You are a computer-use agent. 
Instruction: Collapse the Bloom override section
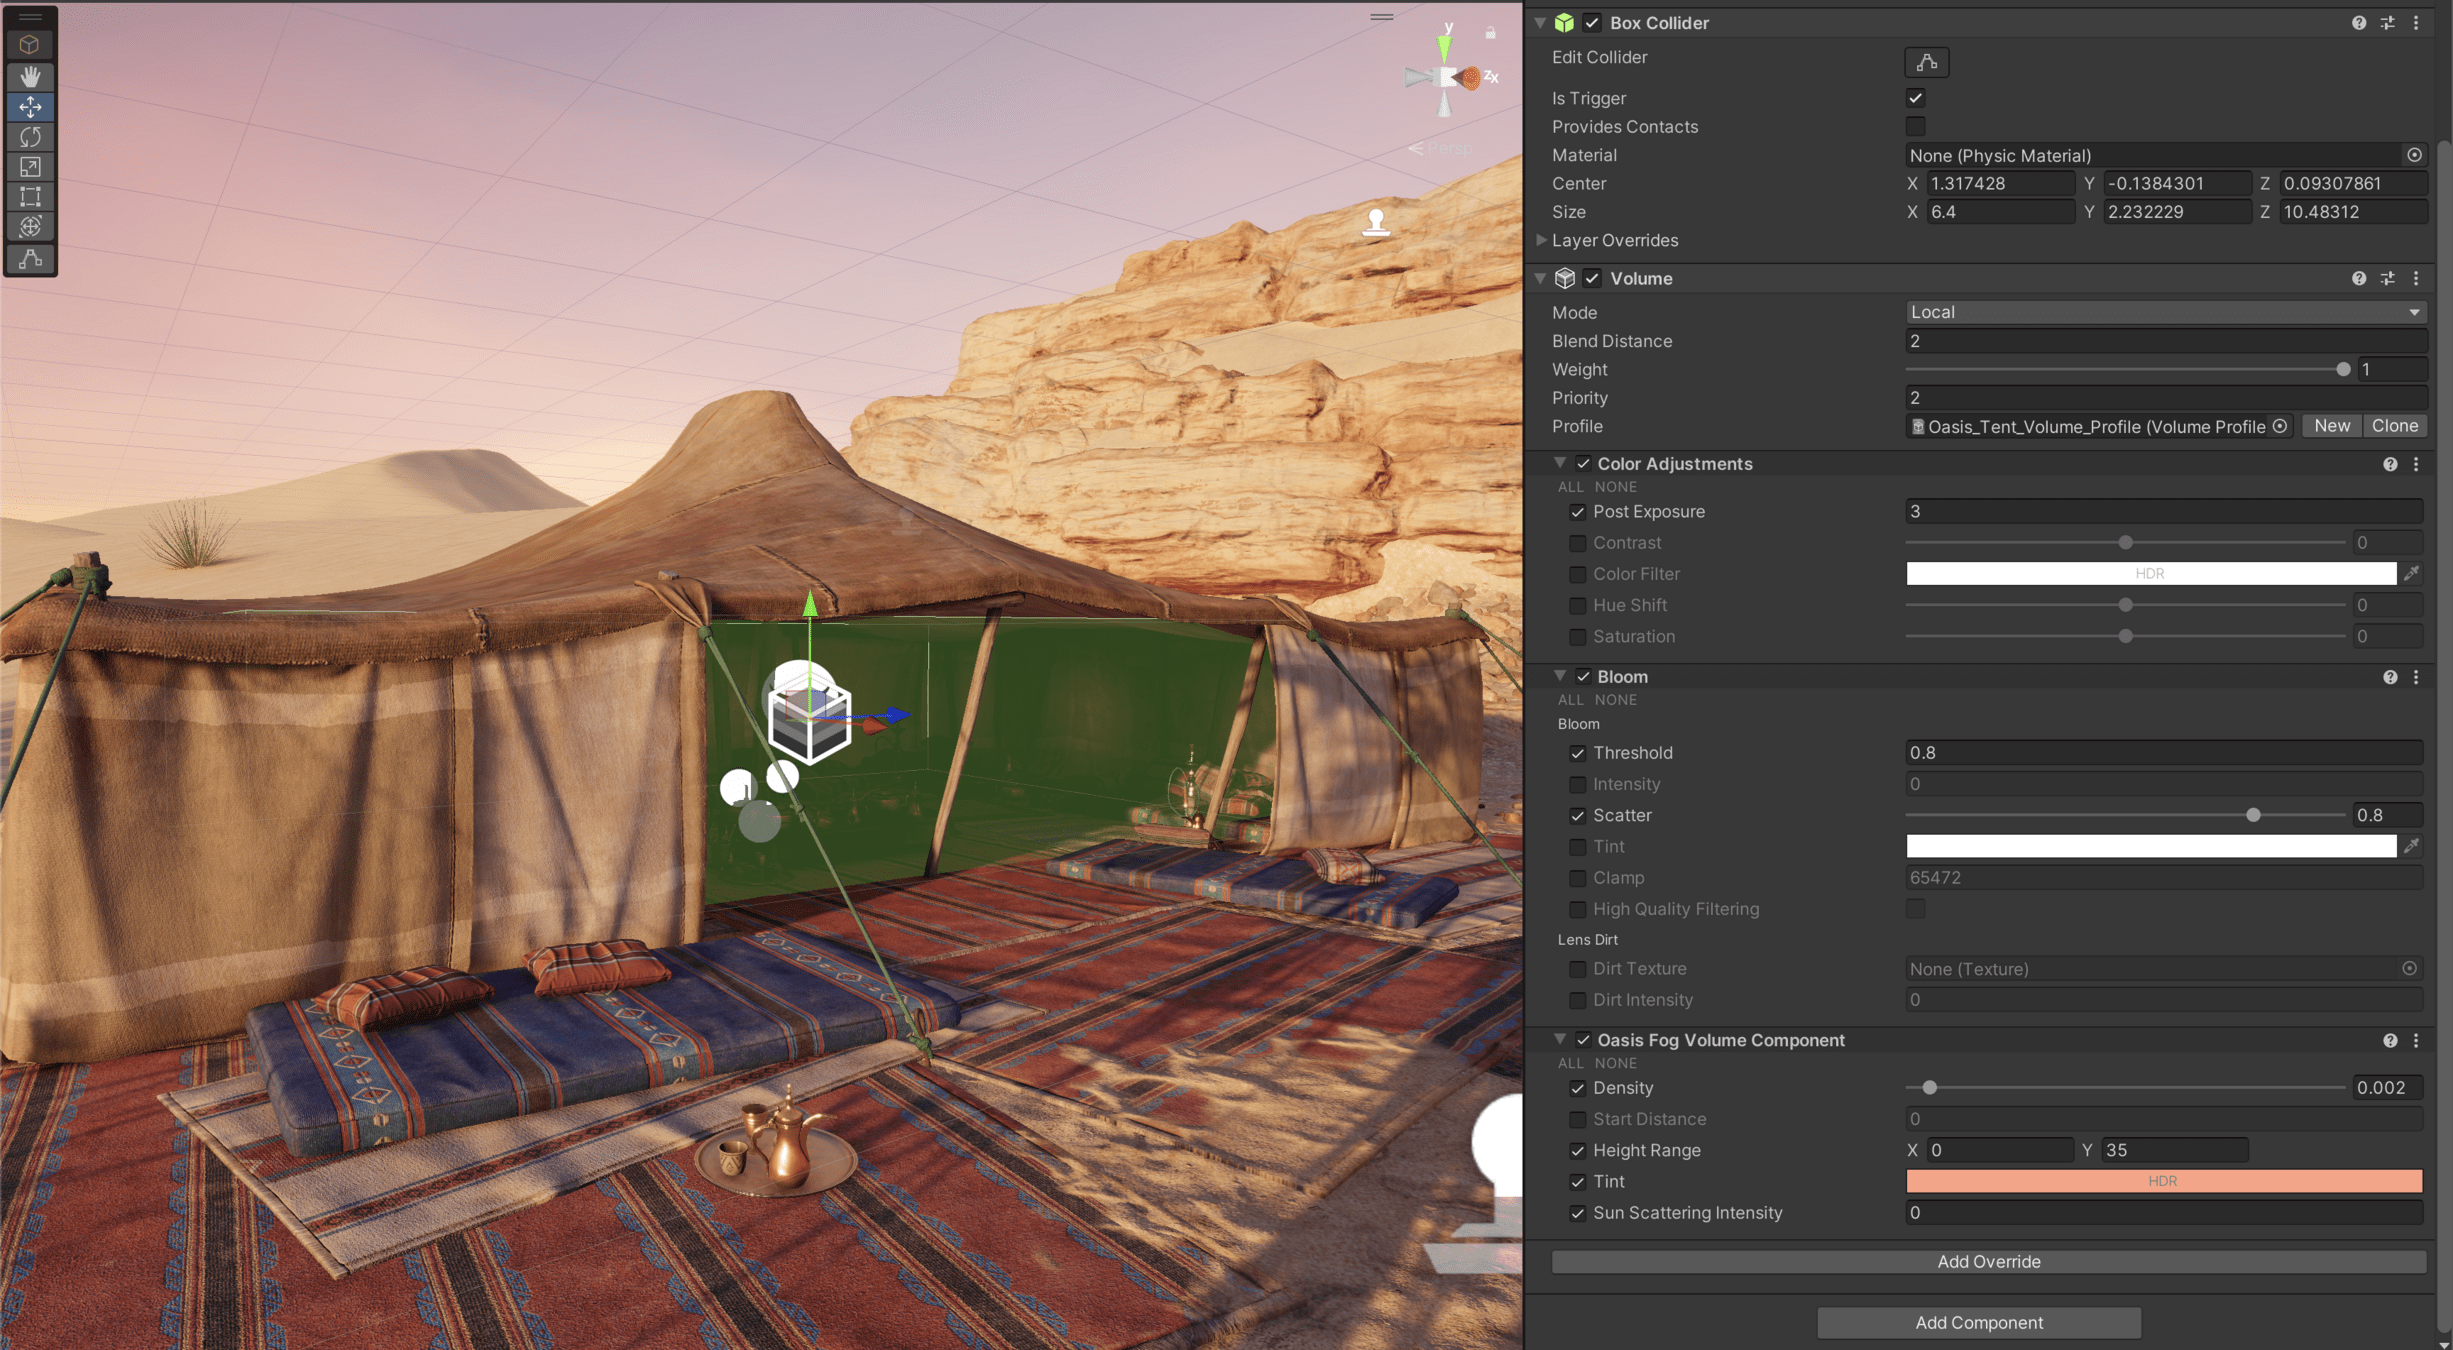(x=1560, y=676)
